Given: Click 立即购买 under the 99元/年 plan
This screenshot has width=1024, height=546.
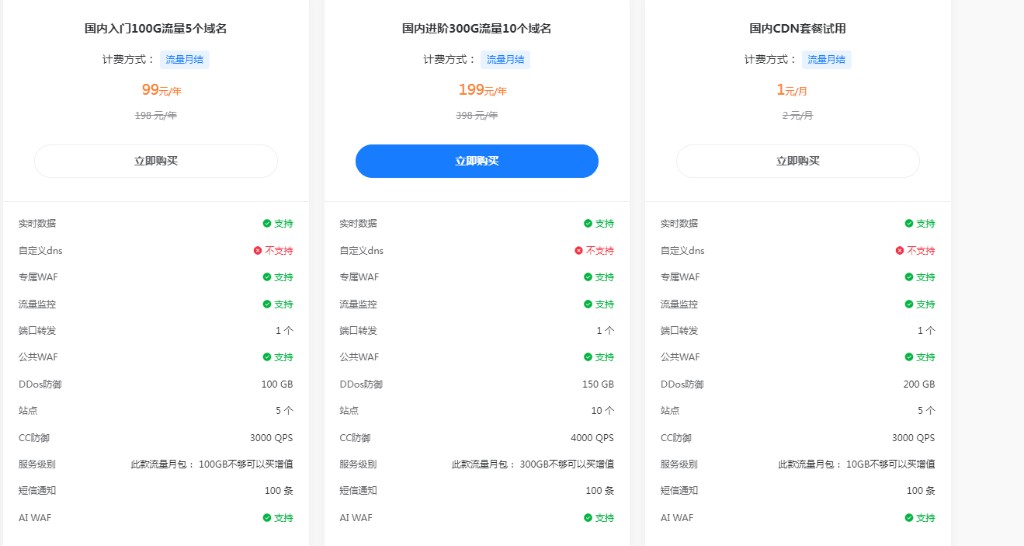Looking at the screenshot, I should click(x=156, y=161).
